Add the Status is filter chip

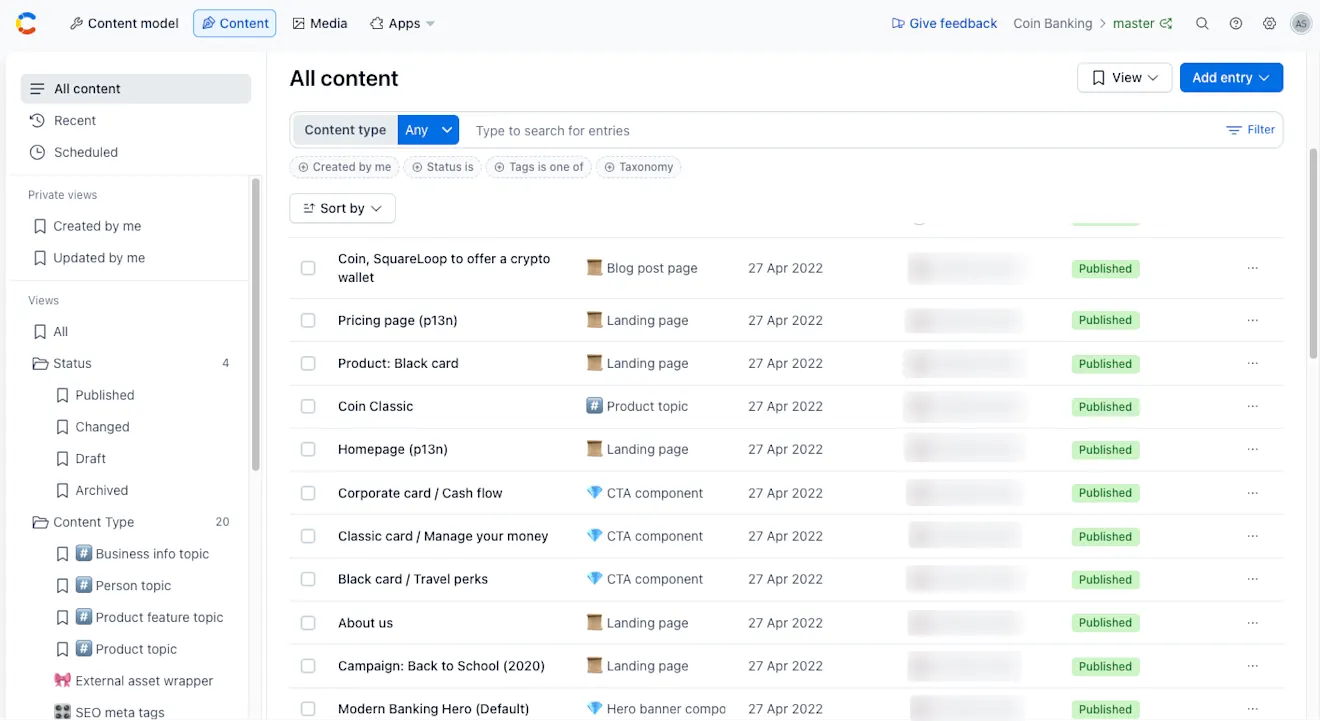pyautogui.click(x=442, y=167)
